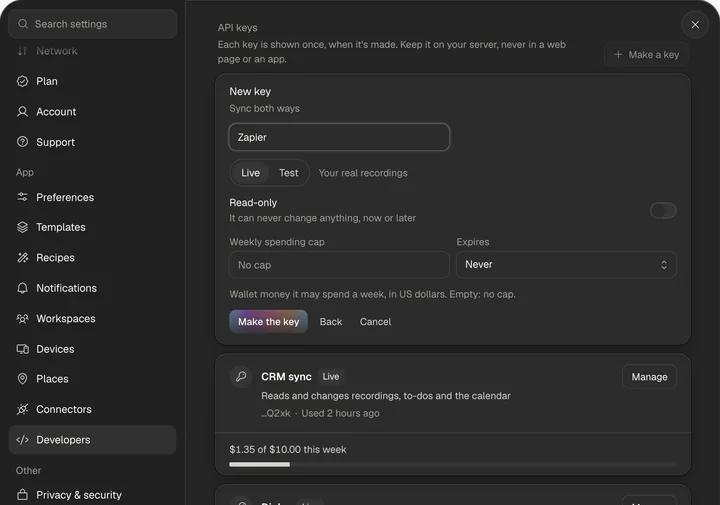This screenshot has height=505, width=720.
Task: Click the '_Q2xk' key suffix text
Action: click(276, 413)
